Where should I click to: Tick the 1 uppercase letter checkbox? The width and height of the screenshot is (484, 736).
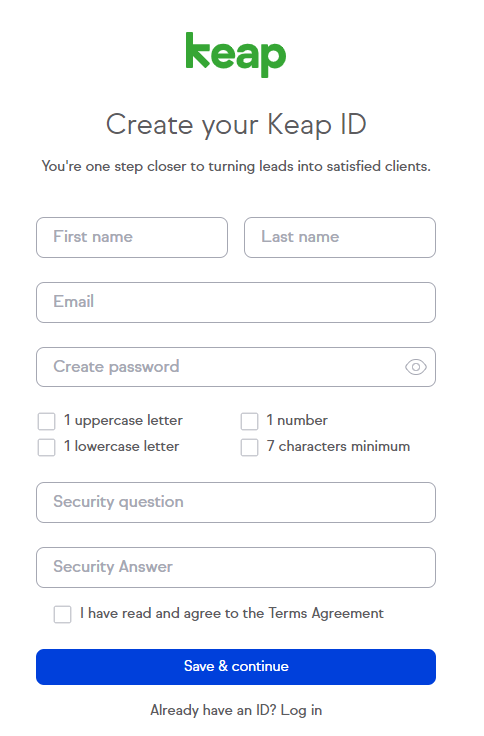[x=46, y=421]
